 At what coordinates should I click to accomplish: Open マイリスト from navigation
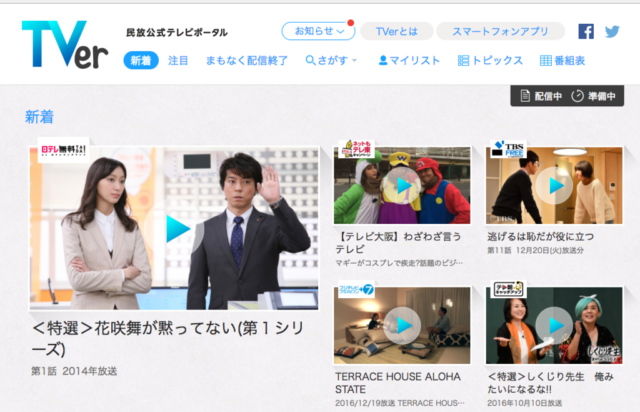pyautogui.click(x=409, y=60)
